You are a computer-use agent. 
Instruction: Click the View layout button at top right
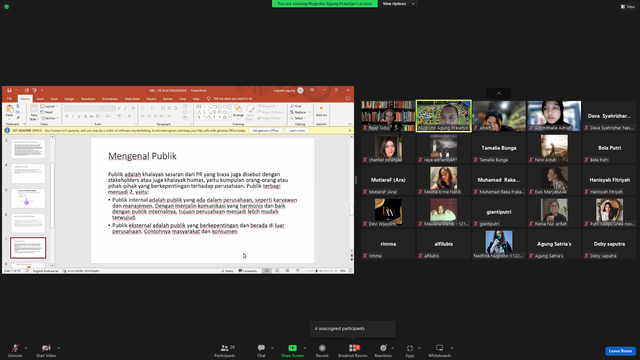tap(628, 7)
